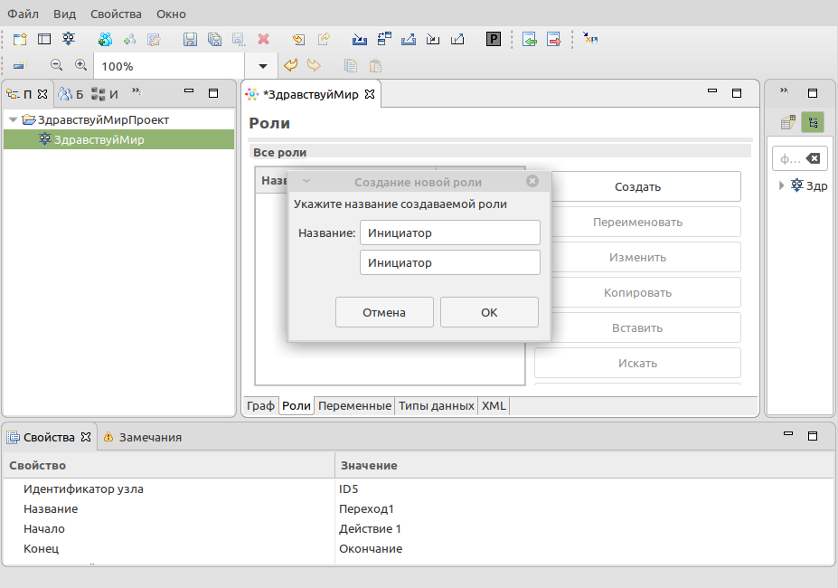This screenshot has width=838, height=588.
Task: Click OK in the new role dialog
Action: 489,312
